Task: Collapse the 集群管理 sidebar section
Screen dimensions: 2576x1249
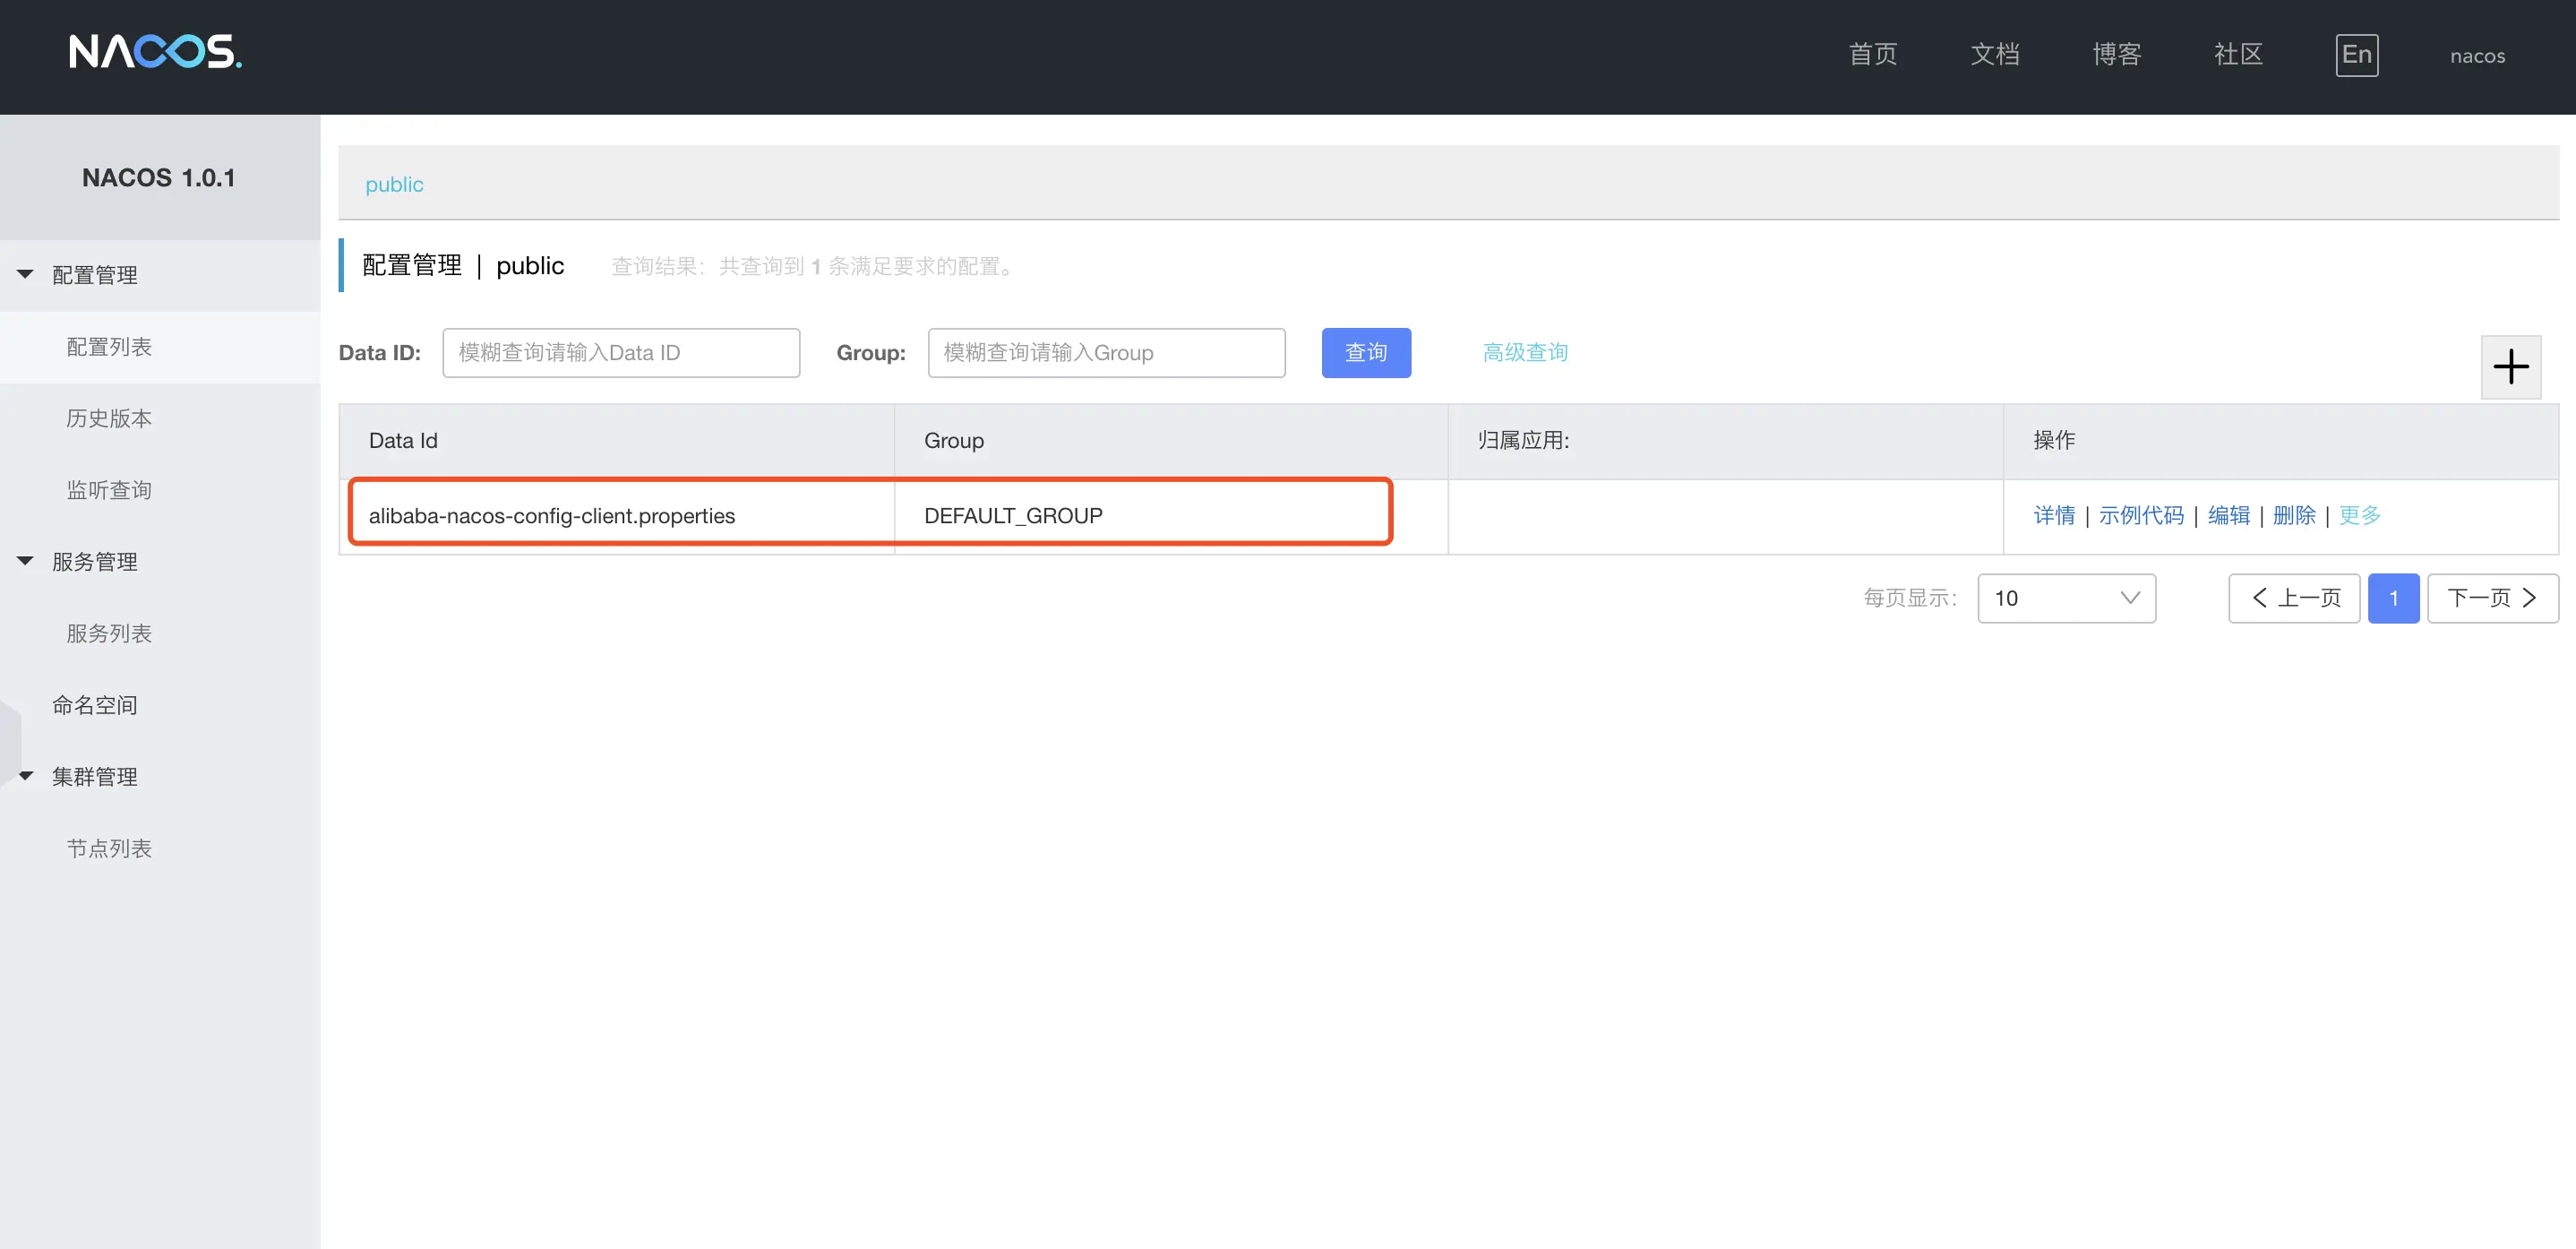Action: pos(26,776)
